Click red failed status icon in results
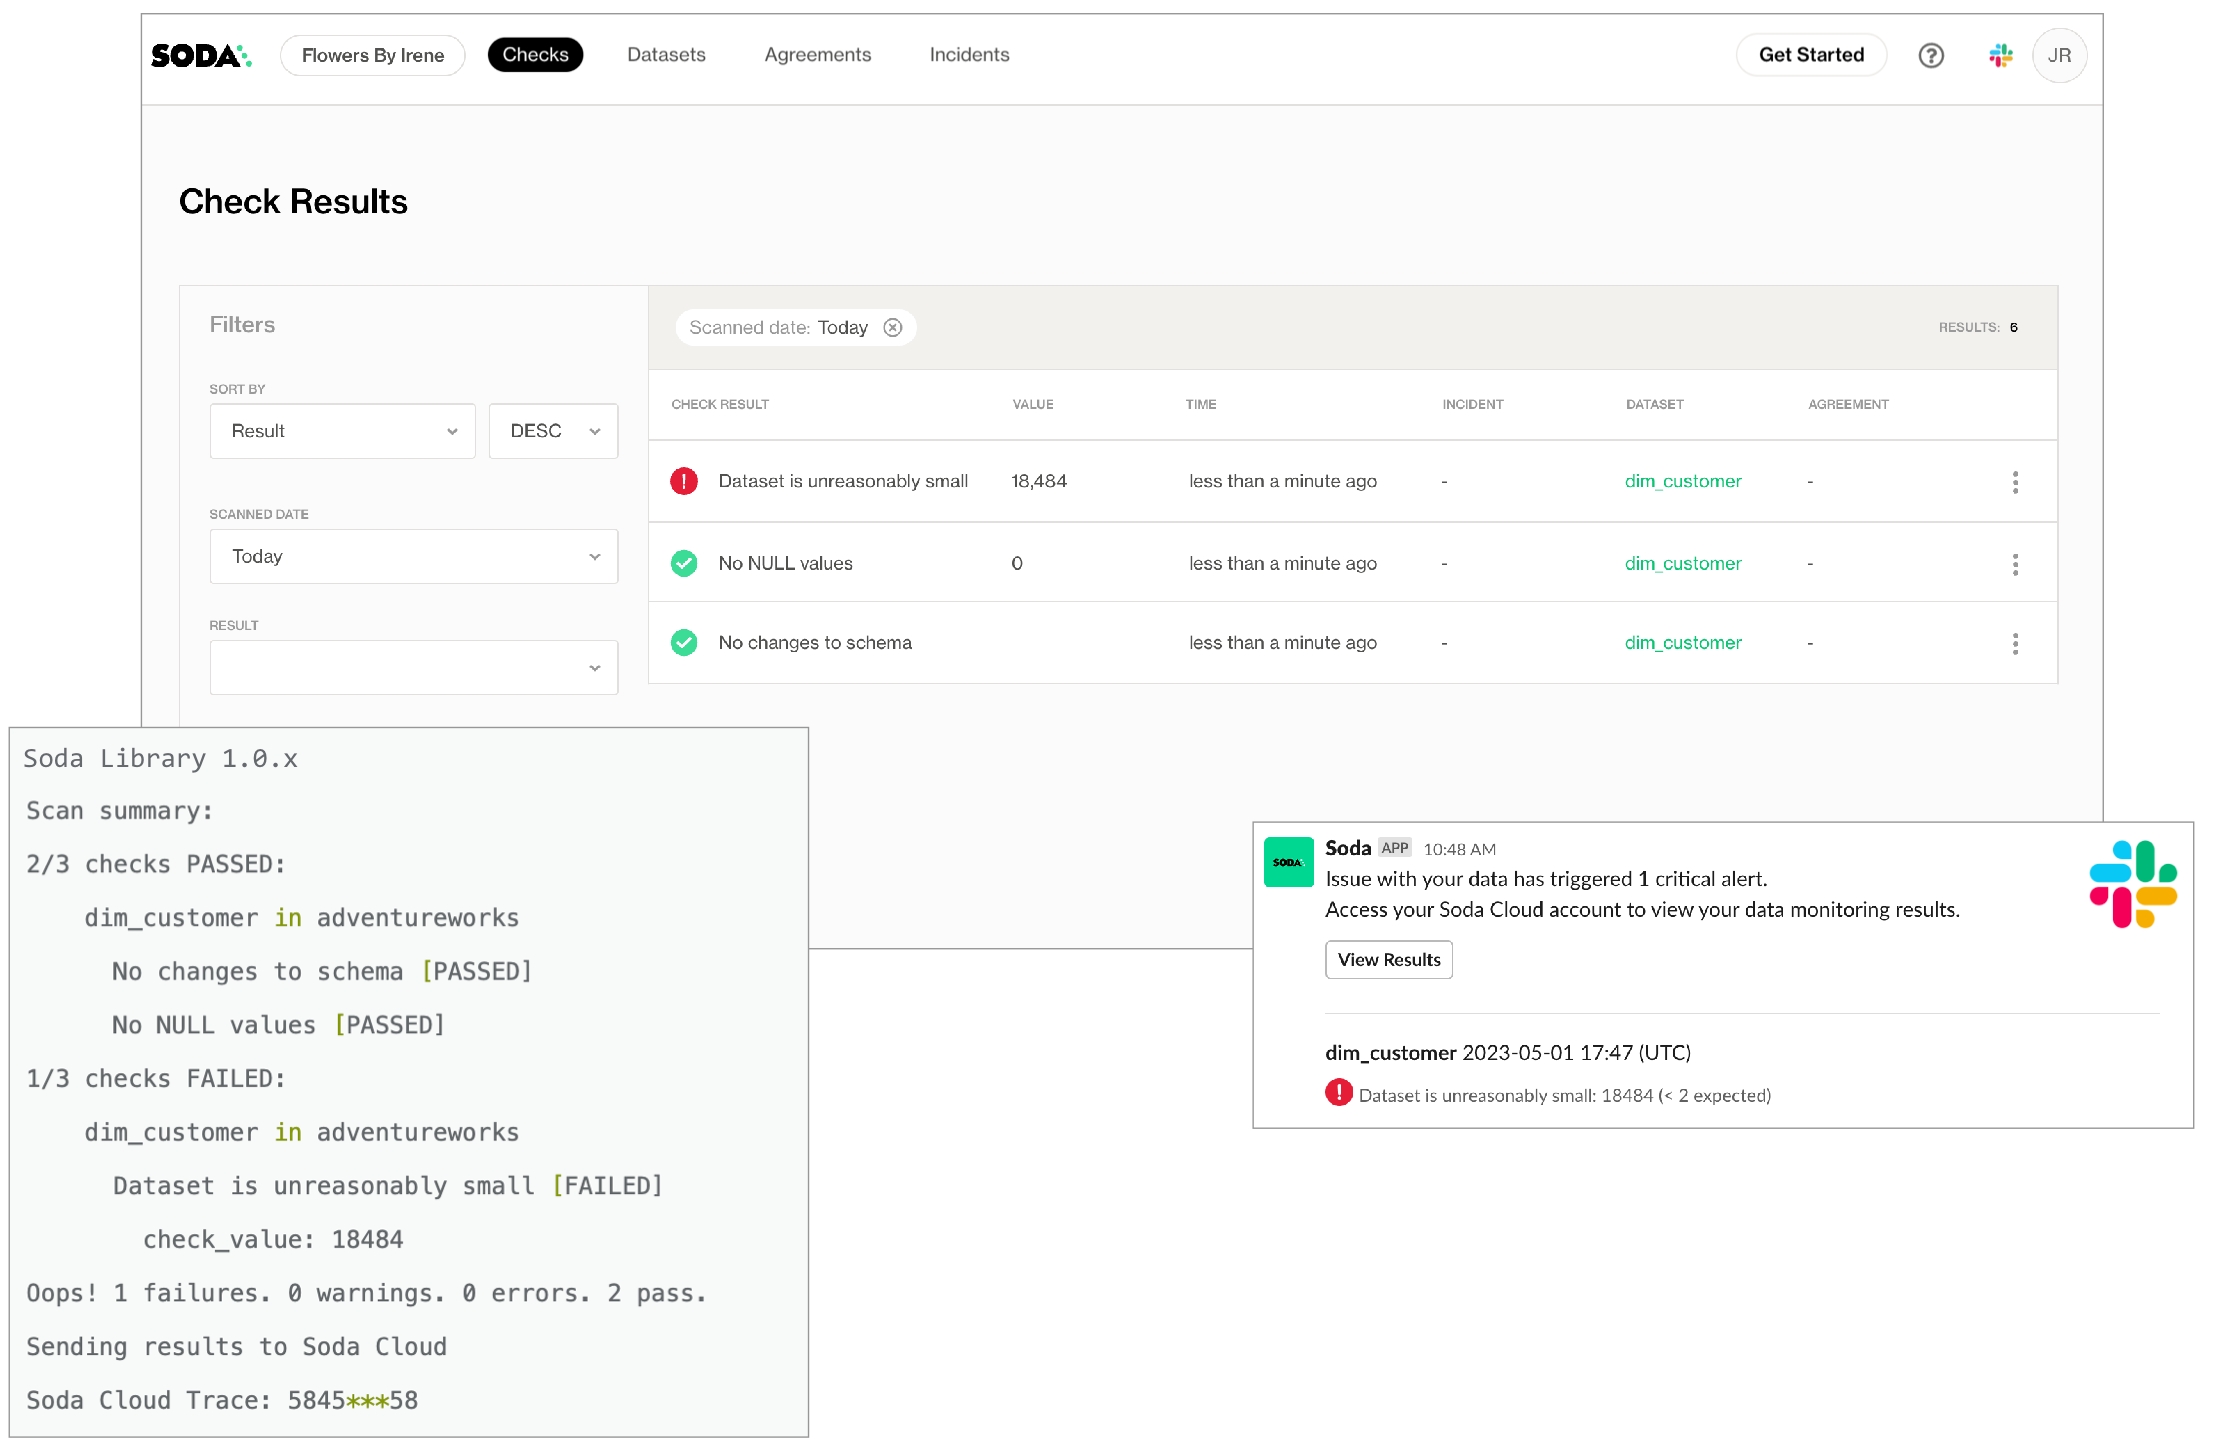The width and height of the screenshot is (2214, 1446). [684, 481]
